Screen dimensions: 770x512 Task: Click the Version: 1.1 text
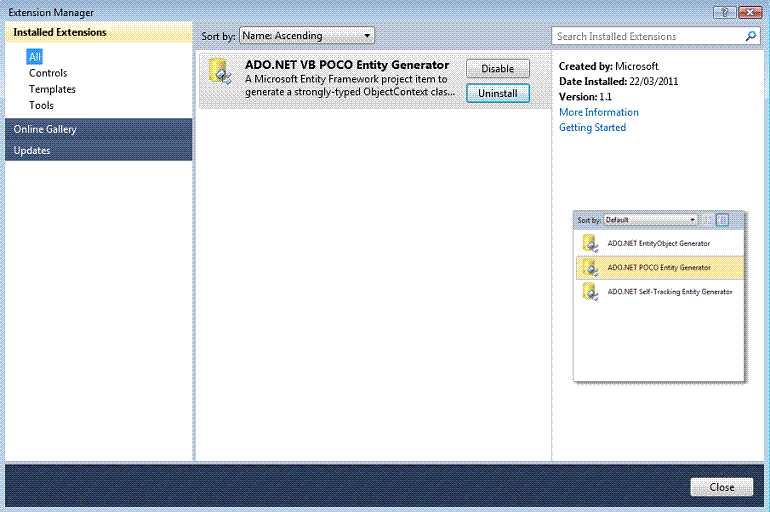pos(585,97)
